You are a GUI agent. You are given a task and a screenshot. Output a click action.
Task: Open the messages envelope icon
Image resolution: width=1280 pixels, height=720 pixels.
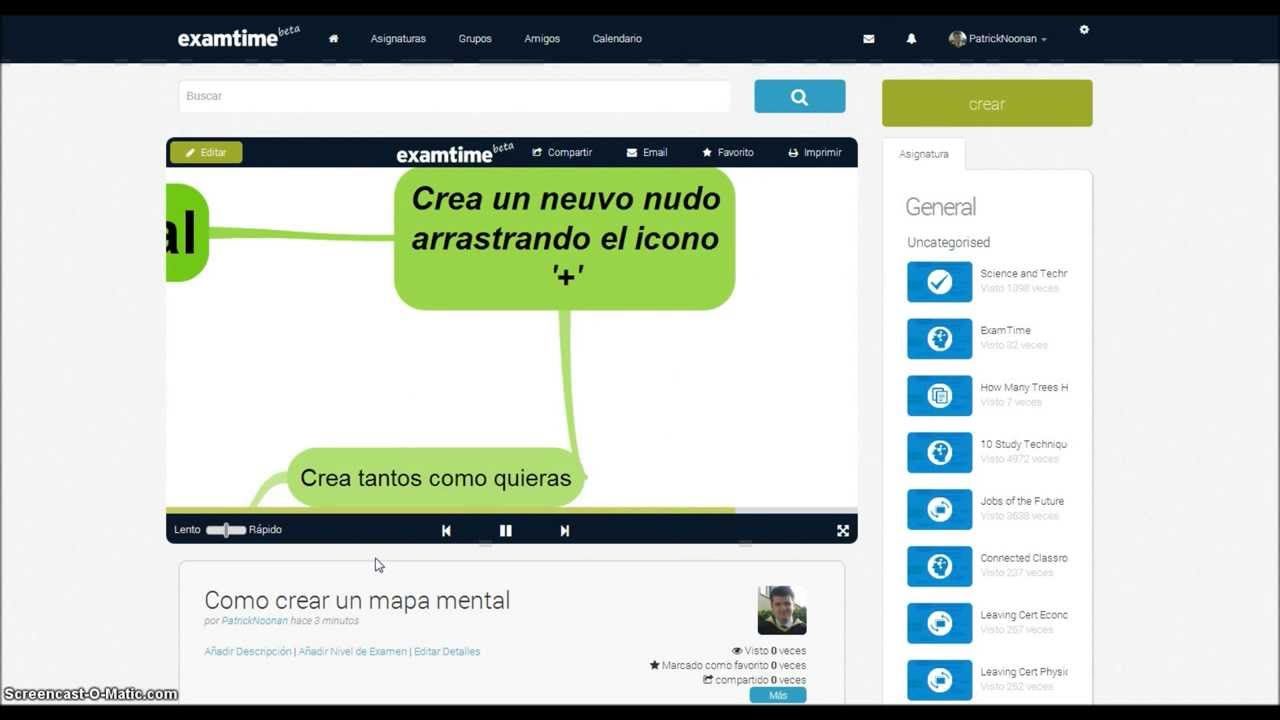[x=868, y=39]
